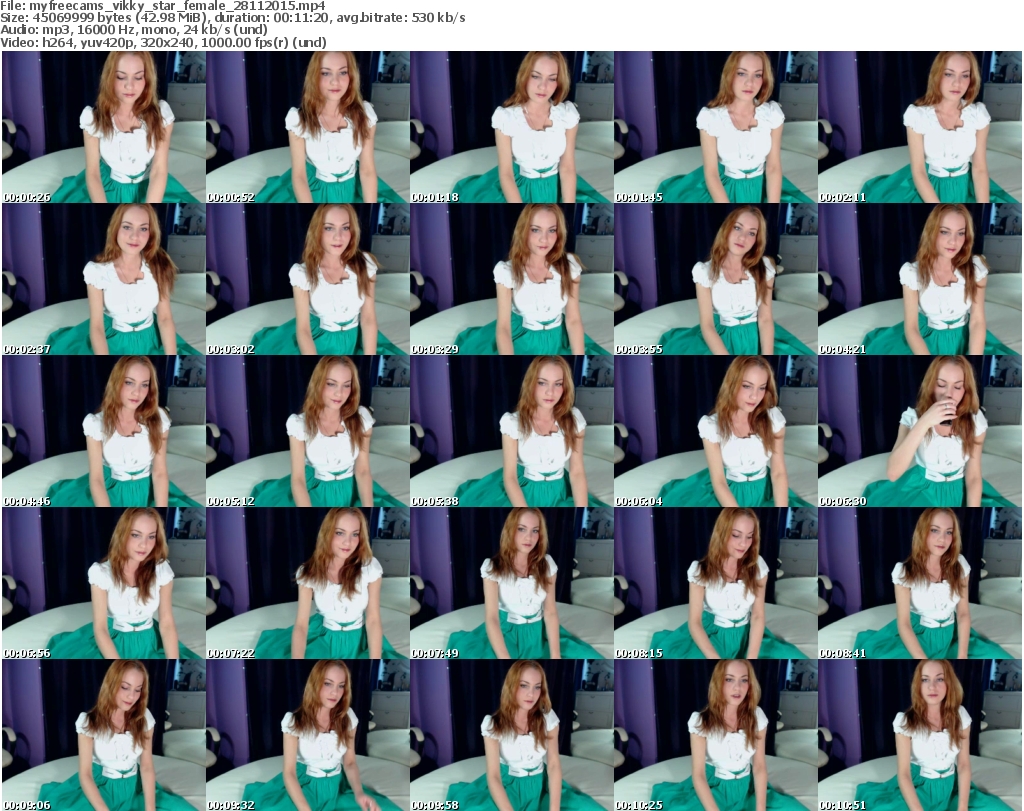The width and height of the screenshot is (1024, 811).
Task: Select the frame timestamped 00:02:37
Action: [x=104, y=279]
